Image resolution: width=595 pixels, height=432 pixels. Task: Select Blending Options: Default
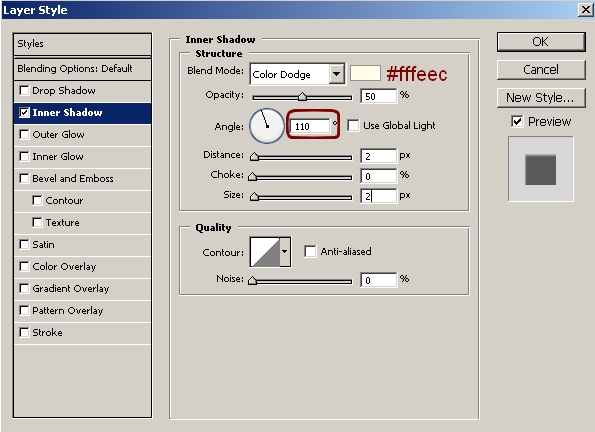pyautogui.click(x=82, y=69)
